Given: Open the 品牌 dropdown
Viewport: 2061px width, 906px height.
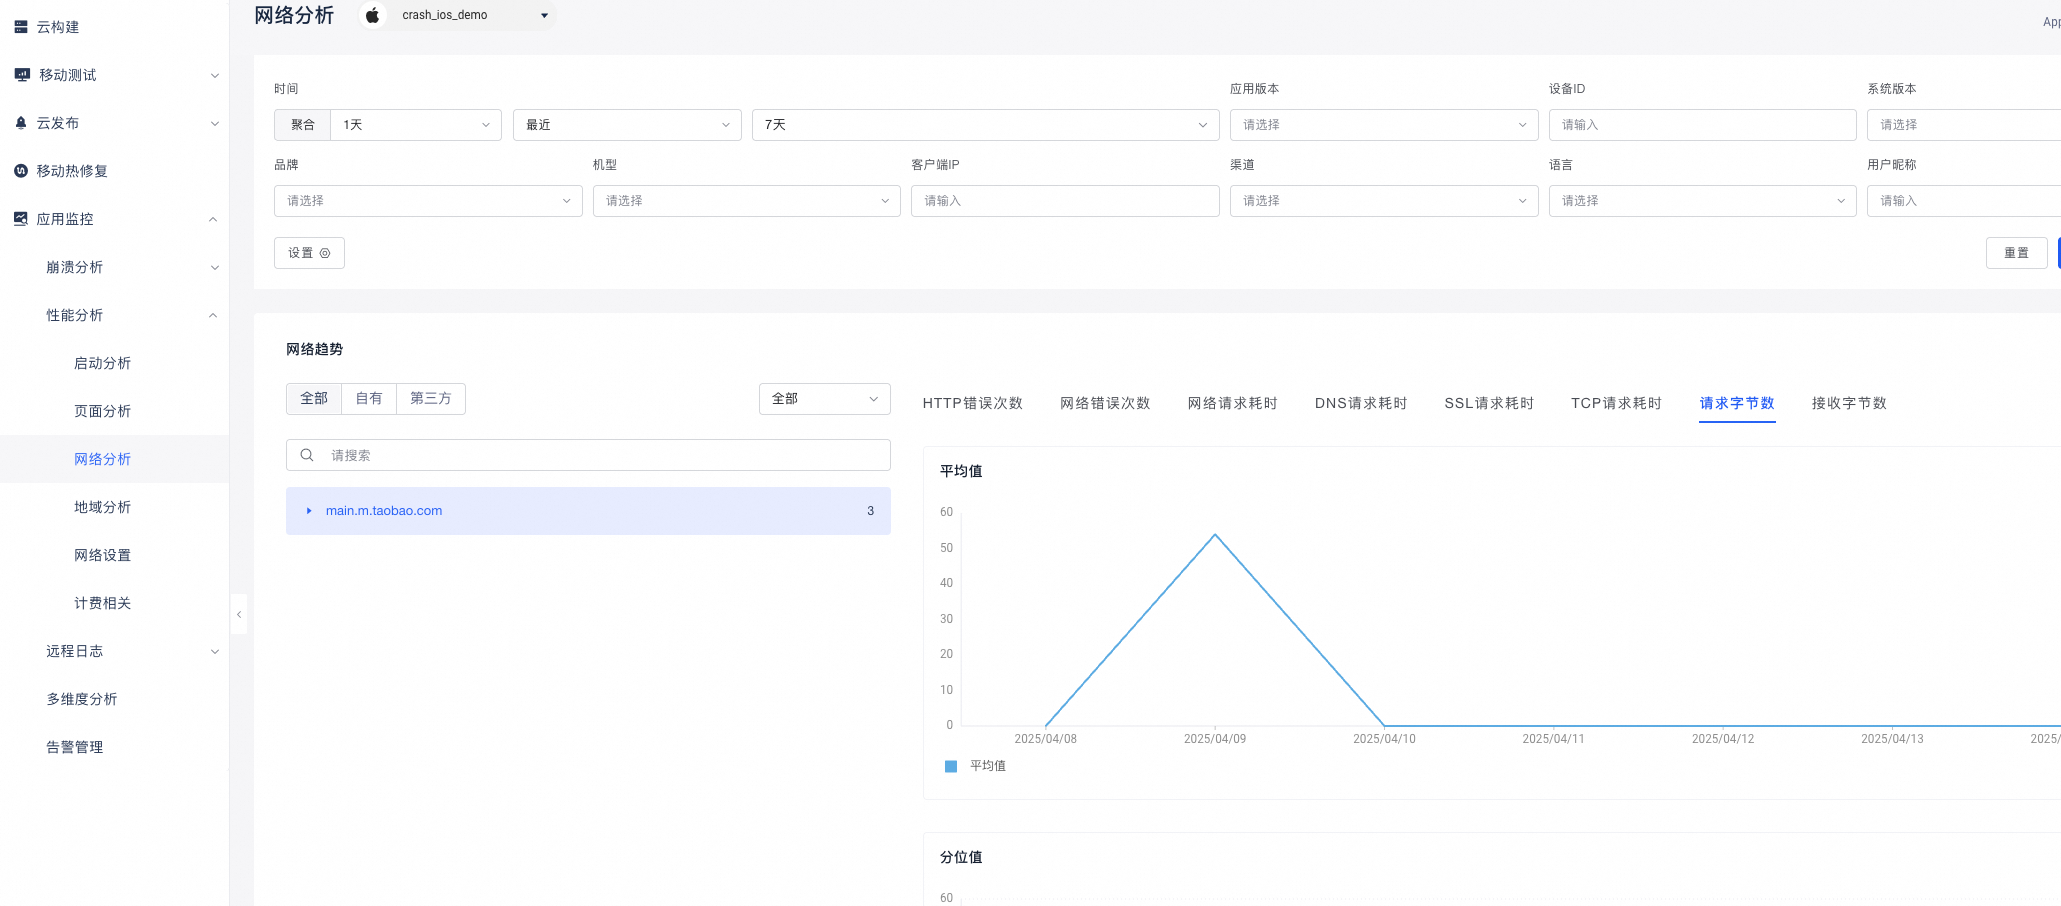Looking at the screenshot, I should coord(428,201).
